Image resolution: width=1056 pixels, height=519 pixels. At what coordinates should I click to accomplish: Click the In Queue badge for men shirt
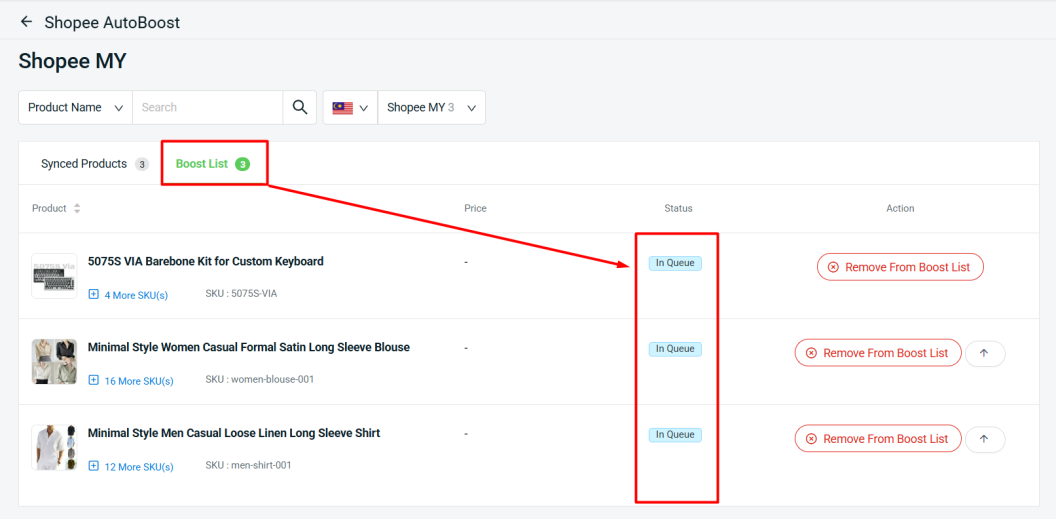(675, 435)
